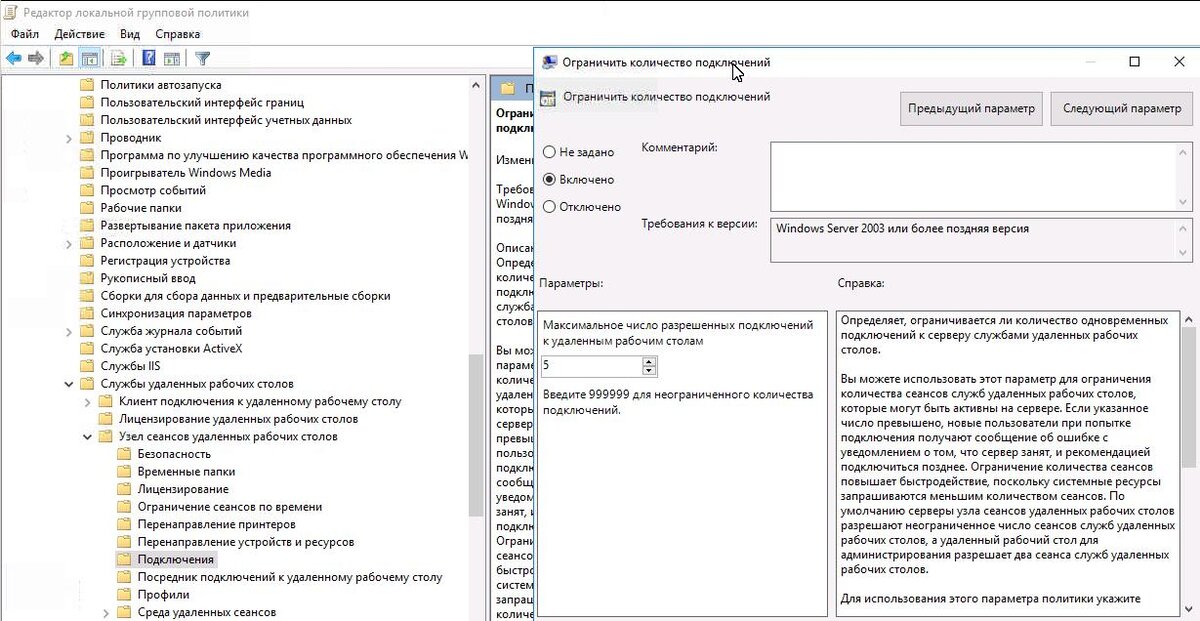Image resolution: width=1200 pixels, height=621 pixels.
Task: Toggle the console tree pane icon
Action: 90,58
